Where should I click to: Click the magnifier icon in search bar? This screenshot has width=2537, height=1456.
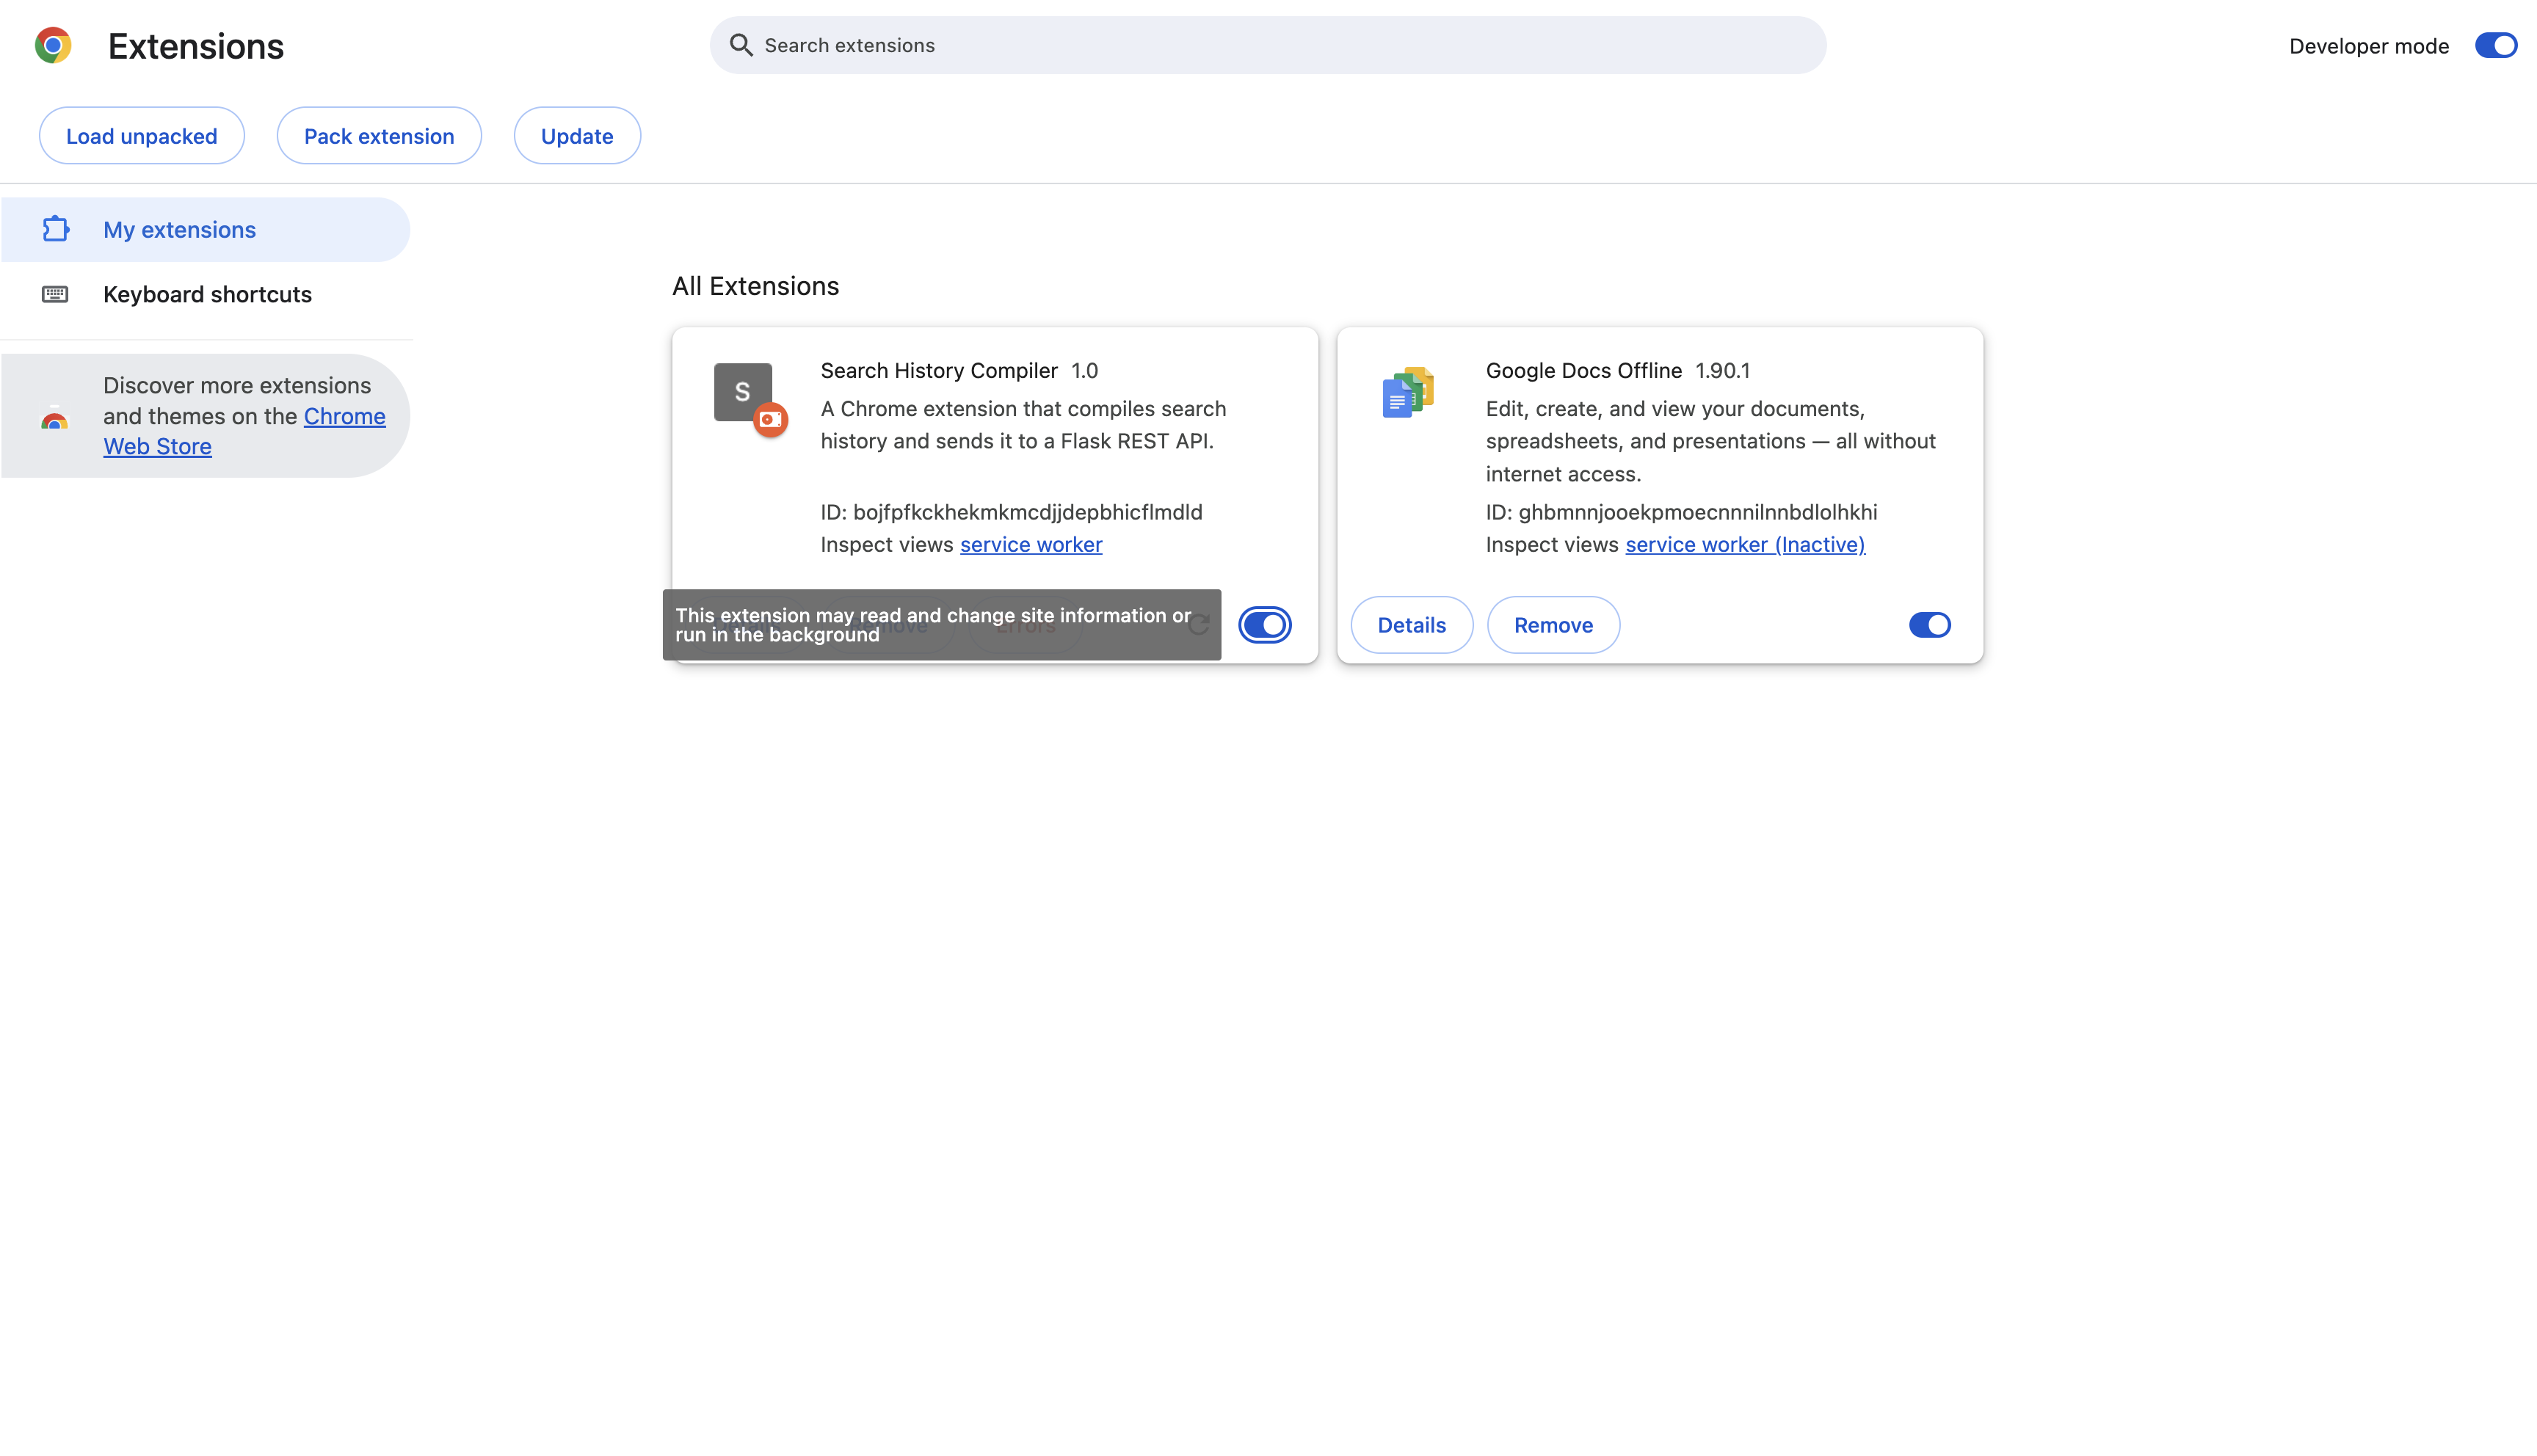740,45
